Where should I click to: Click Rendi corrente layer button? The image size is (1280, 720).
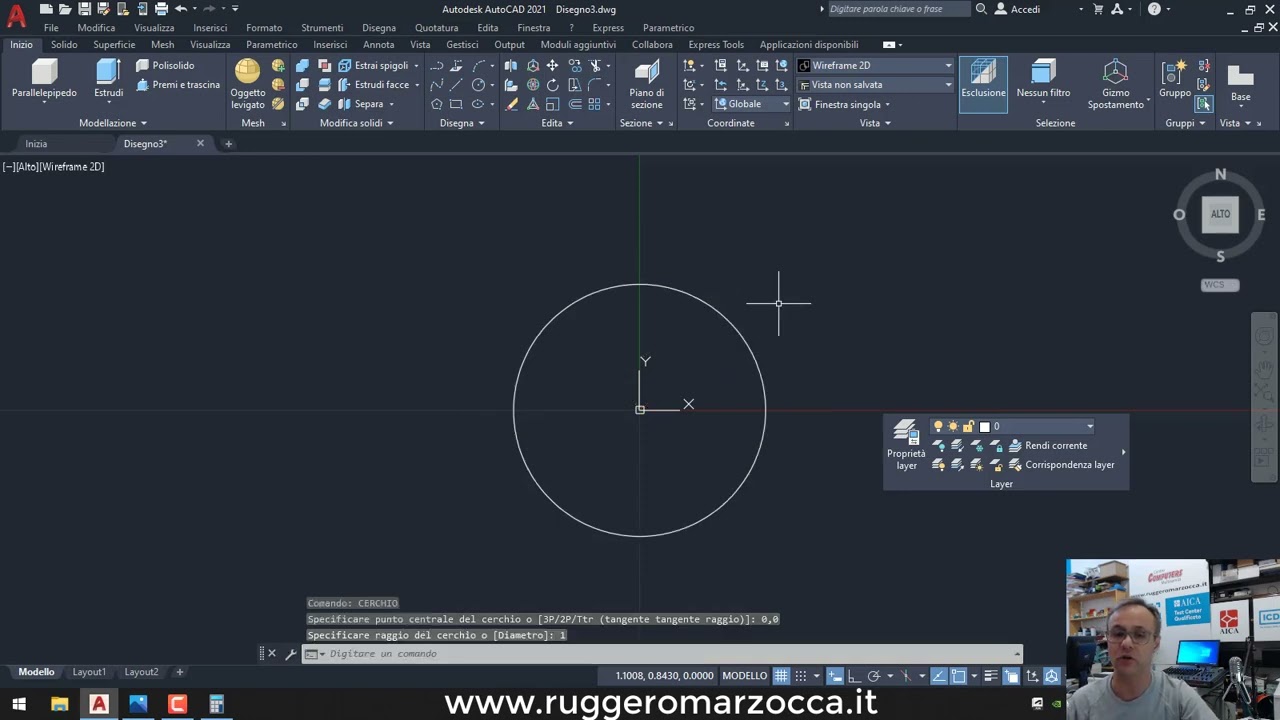1047,446
